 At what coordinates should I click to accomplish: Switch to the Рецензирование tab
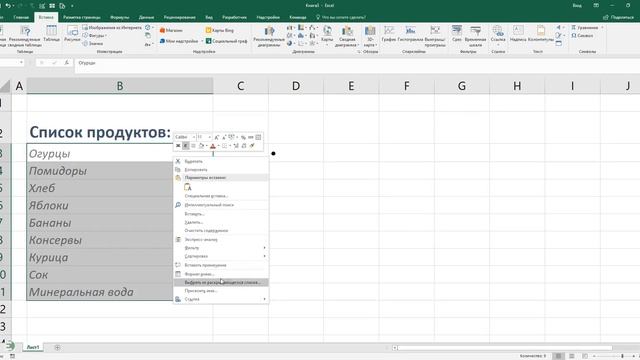[x=180, y=18]
